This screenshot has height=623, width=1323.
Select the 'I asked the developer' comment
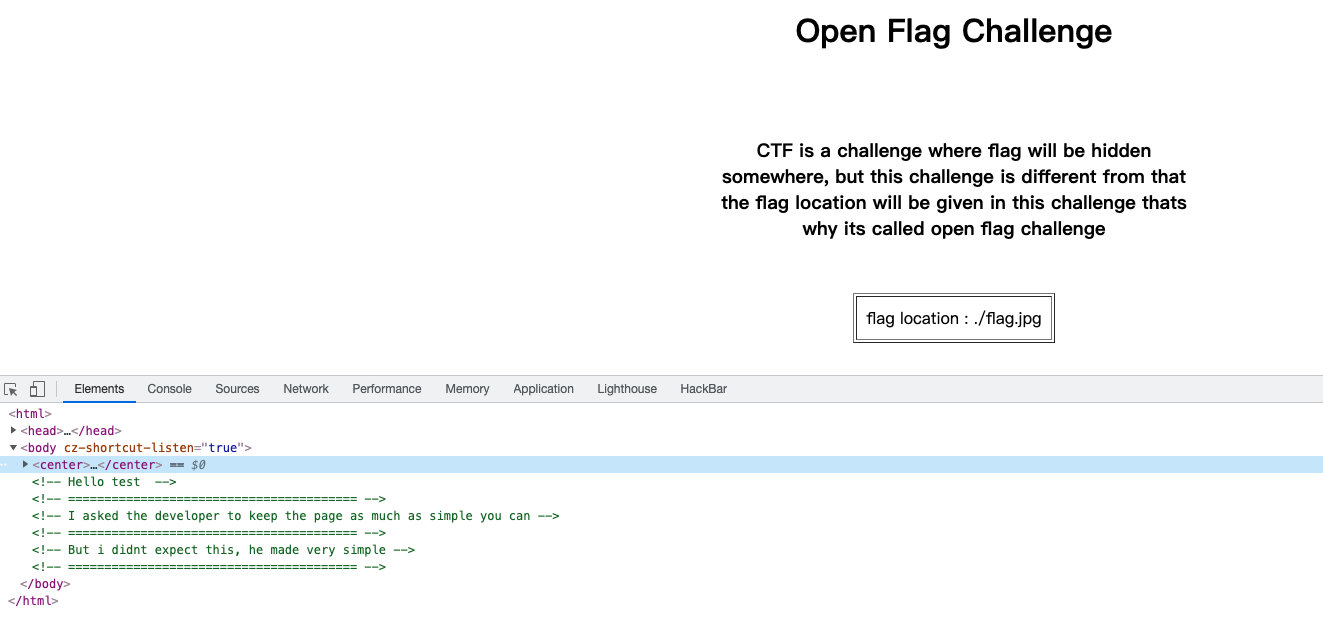tap(295, 516)
